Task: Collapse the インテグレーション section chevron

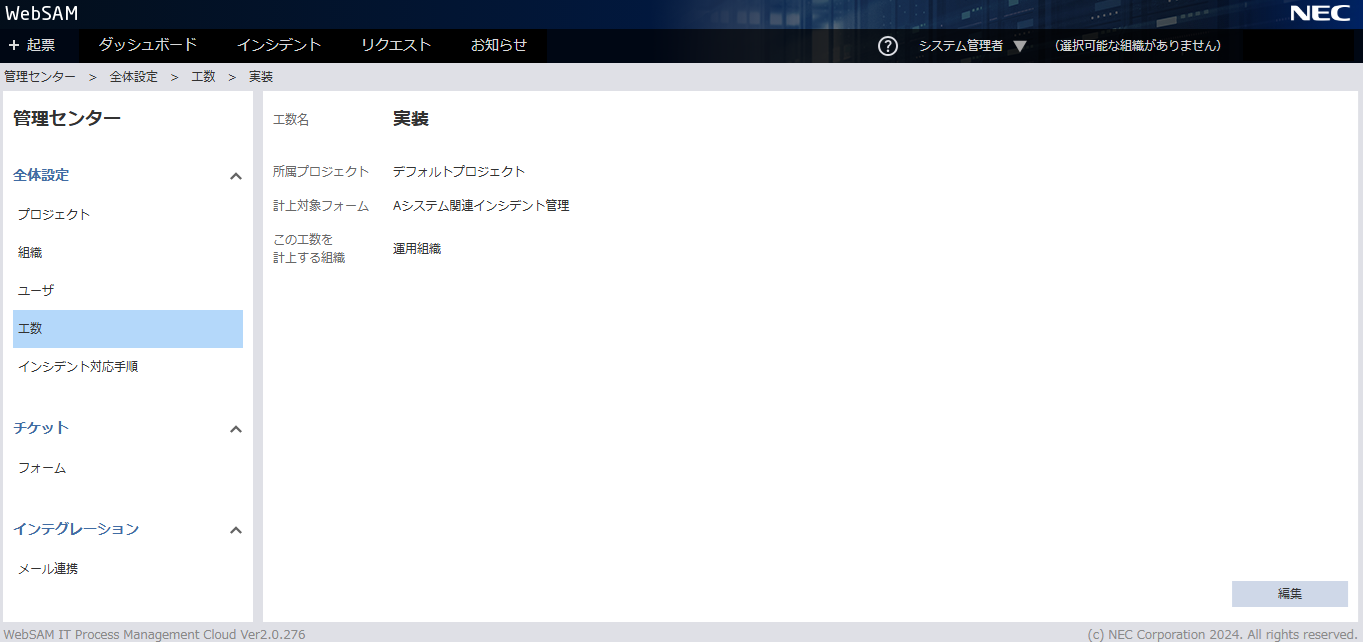Action: click(236, 530)
